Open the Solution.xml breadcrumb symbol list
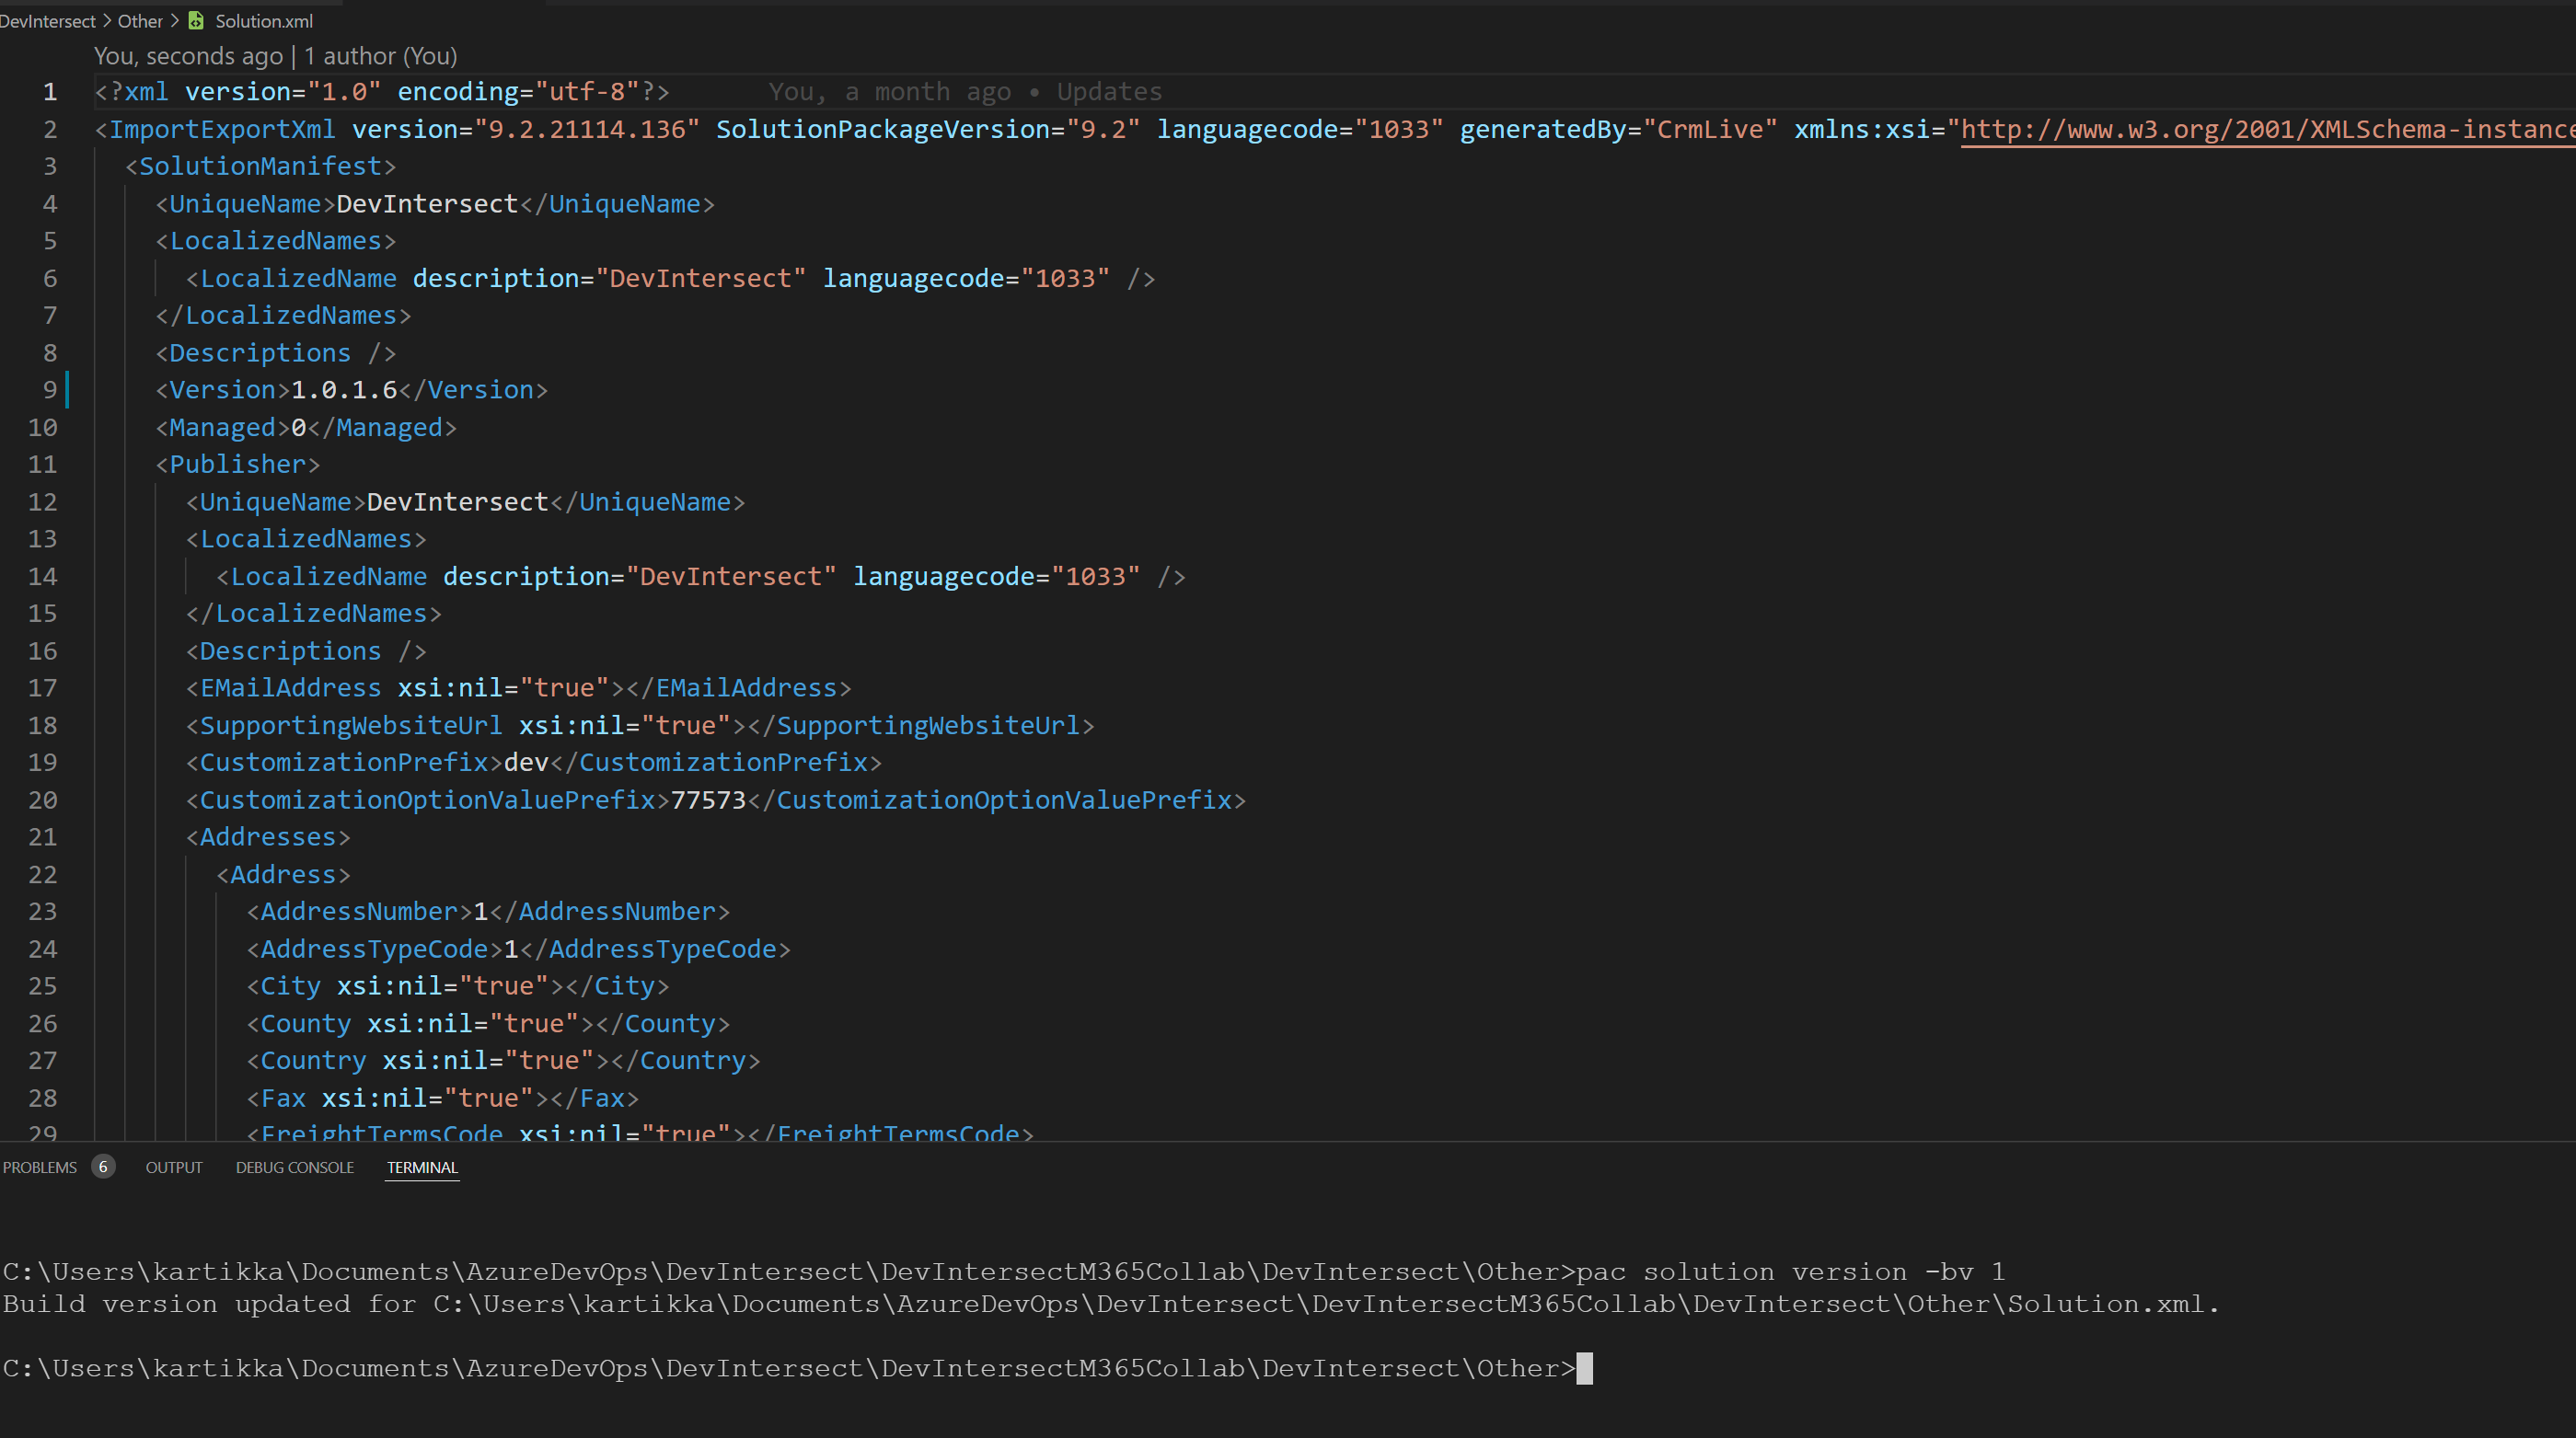Screen dimensions: 2576x1438 264,21
